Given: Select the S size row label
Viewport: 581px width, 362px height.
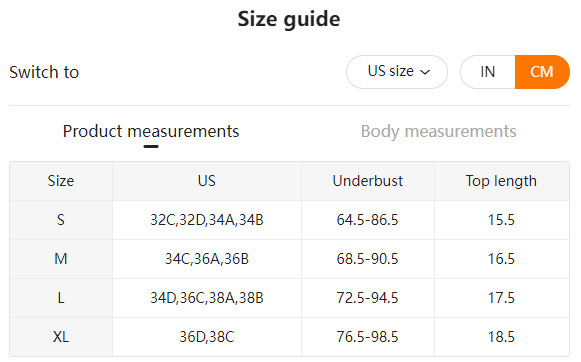Looking at the screenshot, I should click(61, 220).
